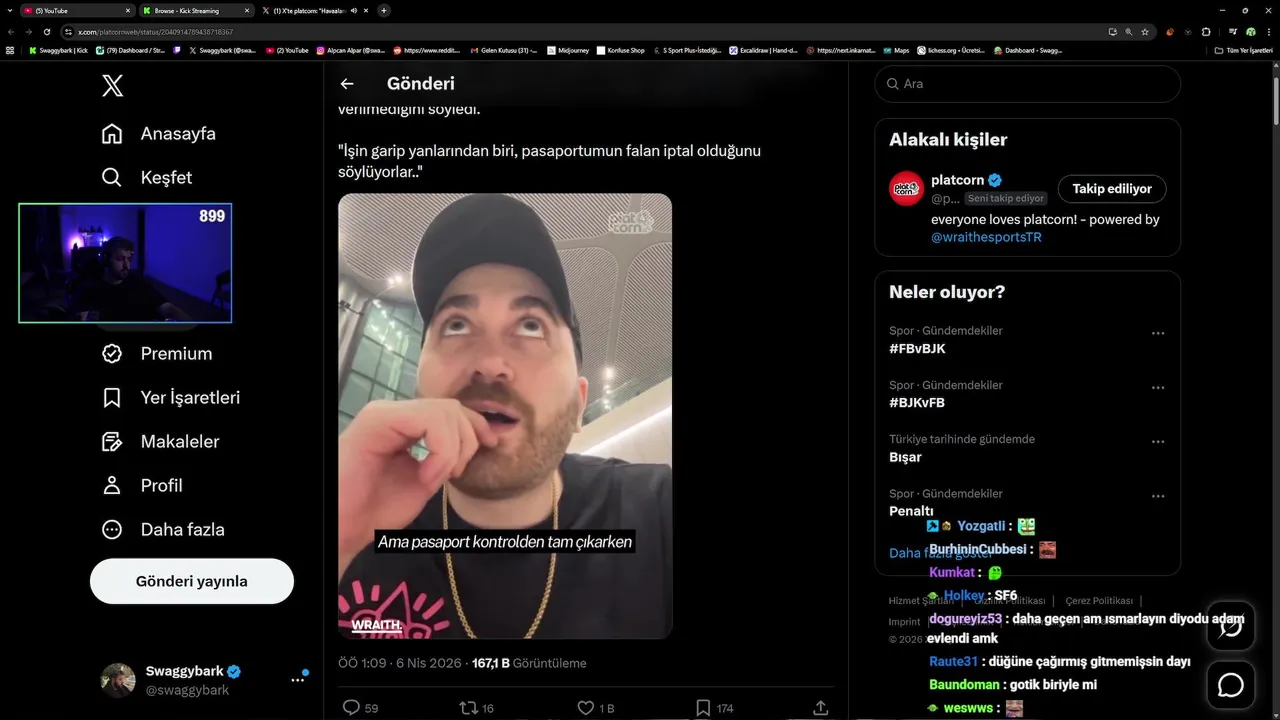Go back with the arrow icon

coord(347,84)
